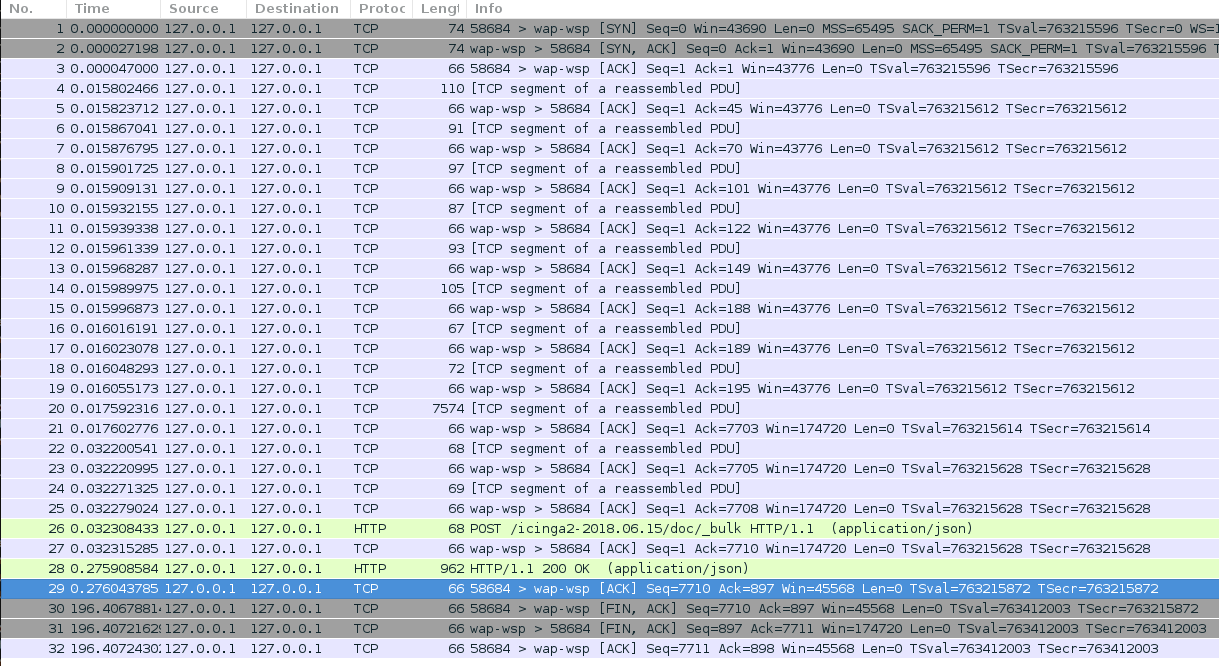The width and height of the screenshot is (1219, 666).
Task: Select packet 22 at time 0.032200541
Action: (x=609, y=448)
